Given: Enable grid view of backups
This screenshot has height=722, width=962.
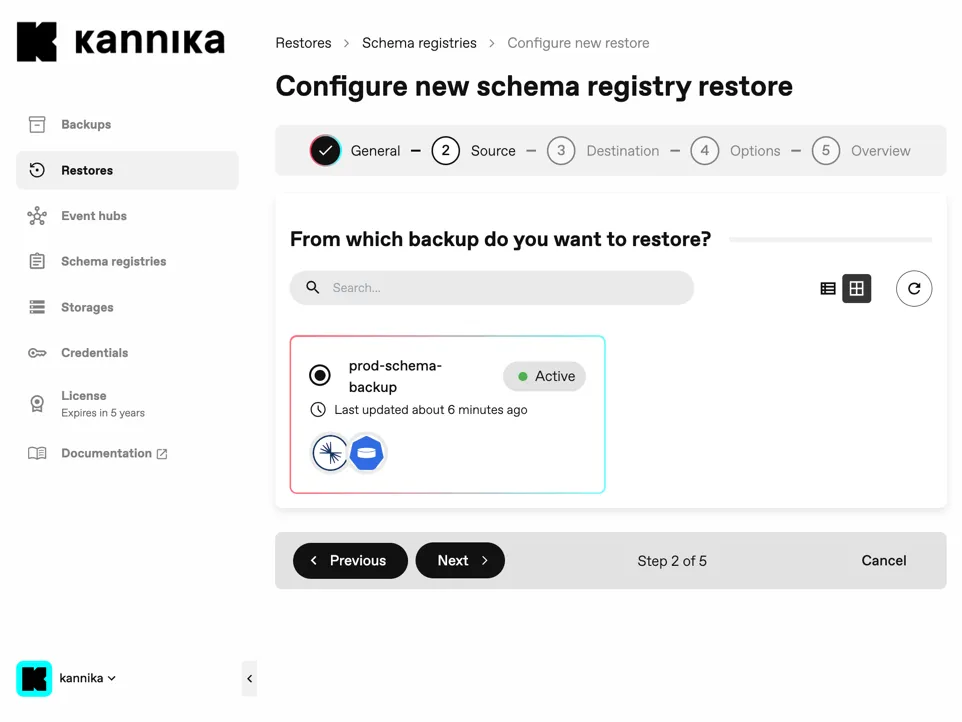Looking at the screenshot, I should tap(856, 288).
